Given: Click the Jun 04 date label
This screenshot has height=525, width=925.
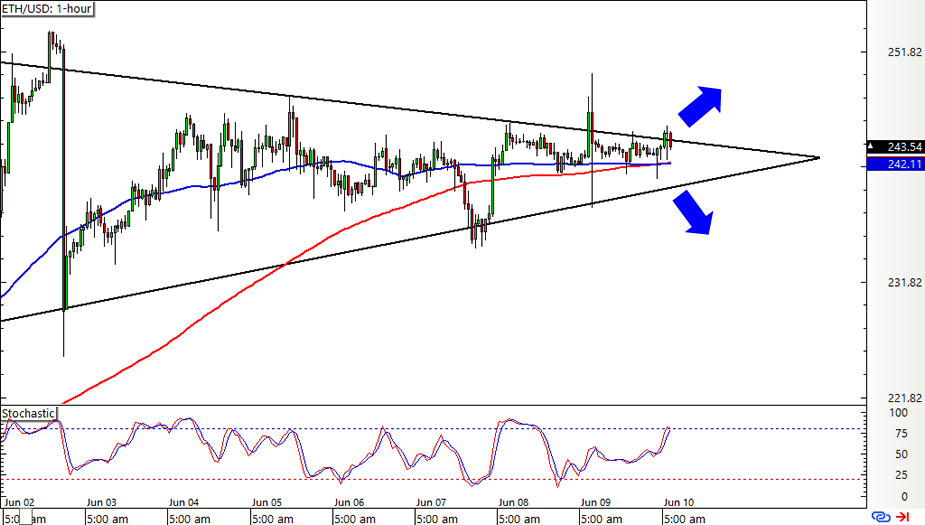Looking at the screenshot, I should [184, 503].
